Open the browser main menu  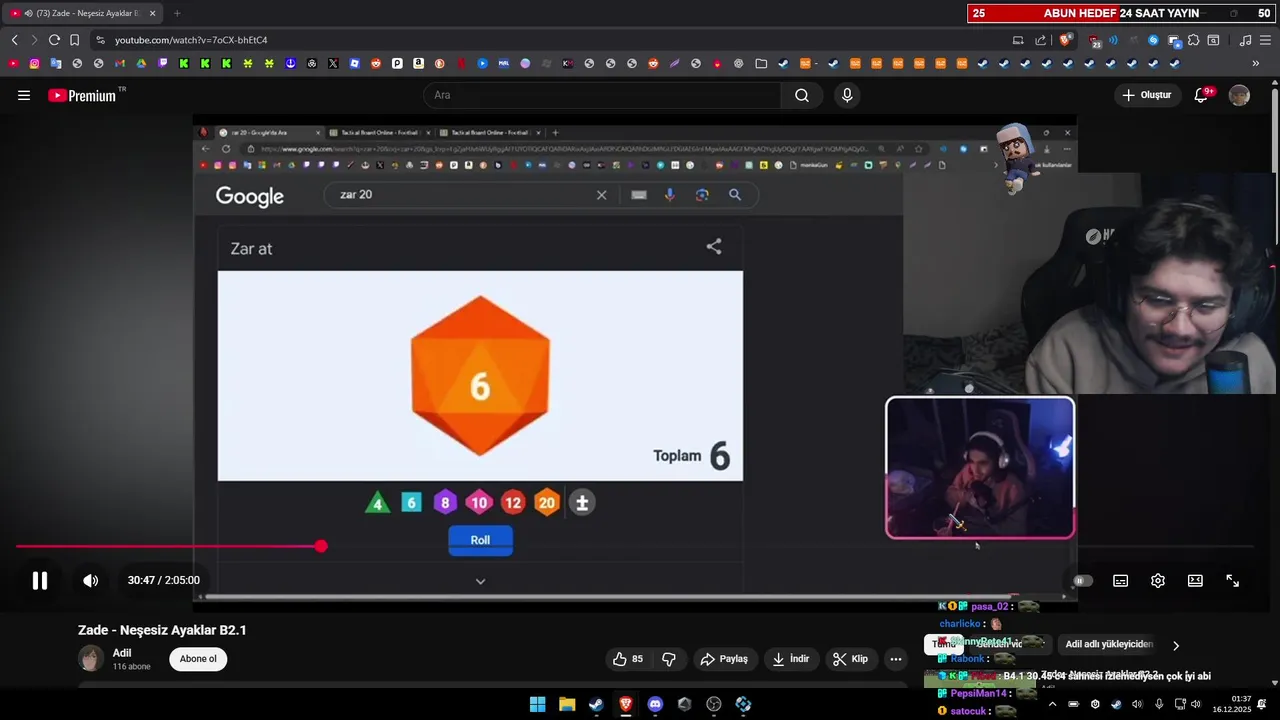click(1265, 40)
